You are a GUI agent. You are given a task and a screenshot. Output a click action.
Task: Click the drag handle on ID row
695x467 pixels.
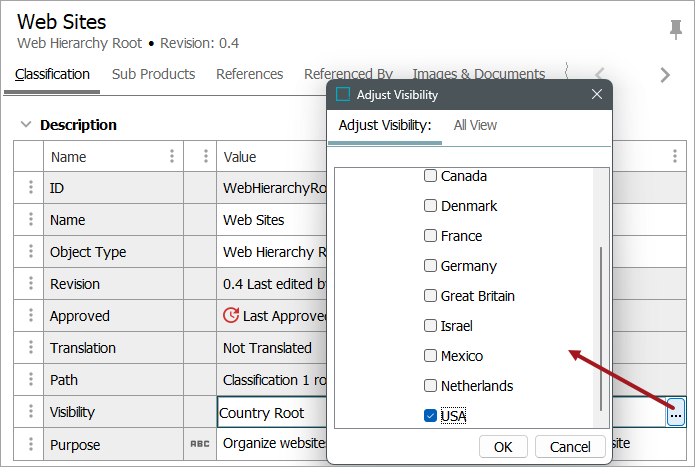click(x=29, y=188)
